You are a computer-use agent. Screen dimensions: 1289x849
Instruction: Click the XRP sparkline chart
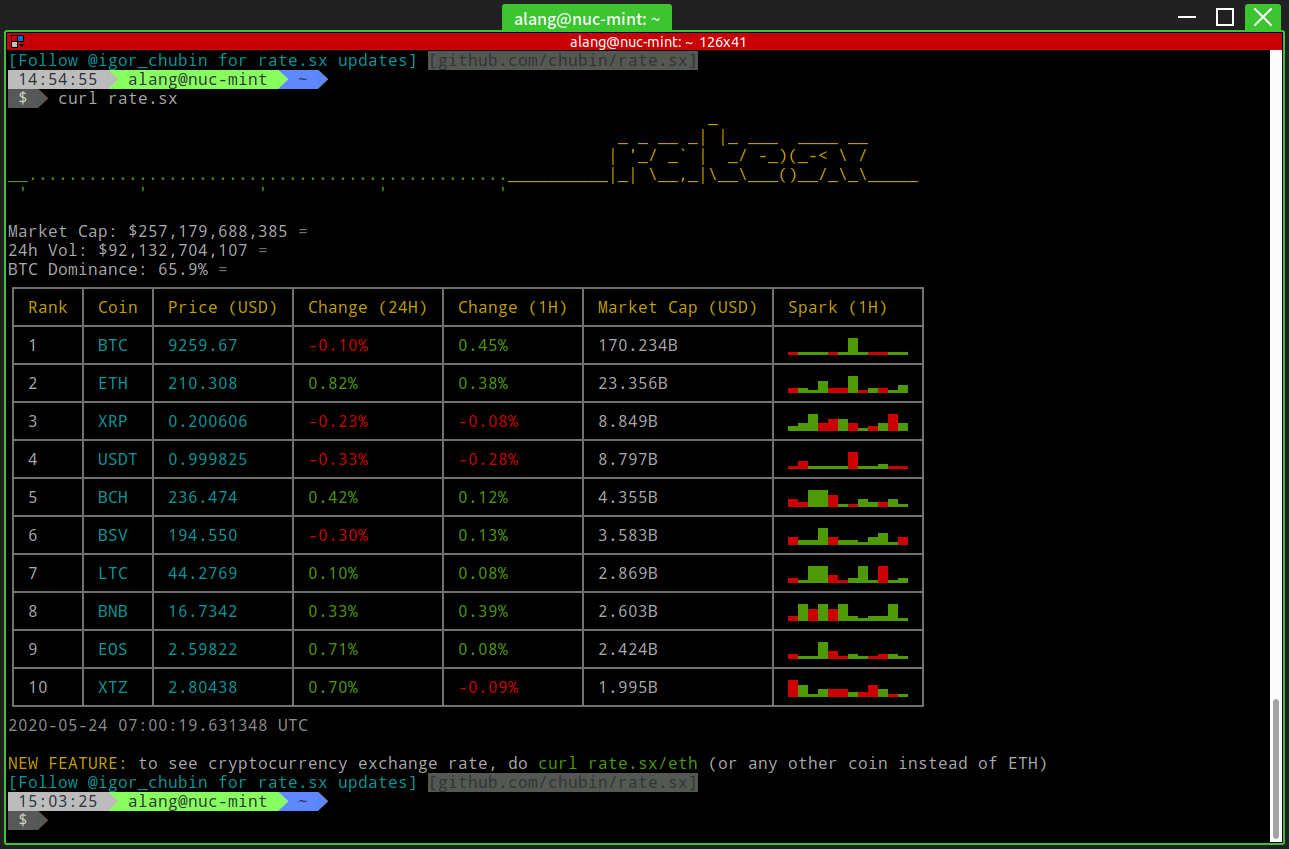(848, 422)
